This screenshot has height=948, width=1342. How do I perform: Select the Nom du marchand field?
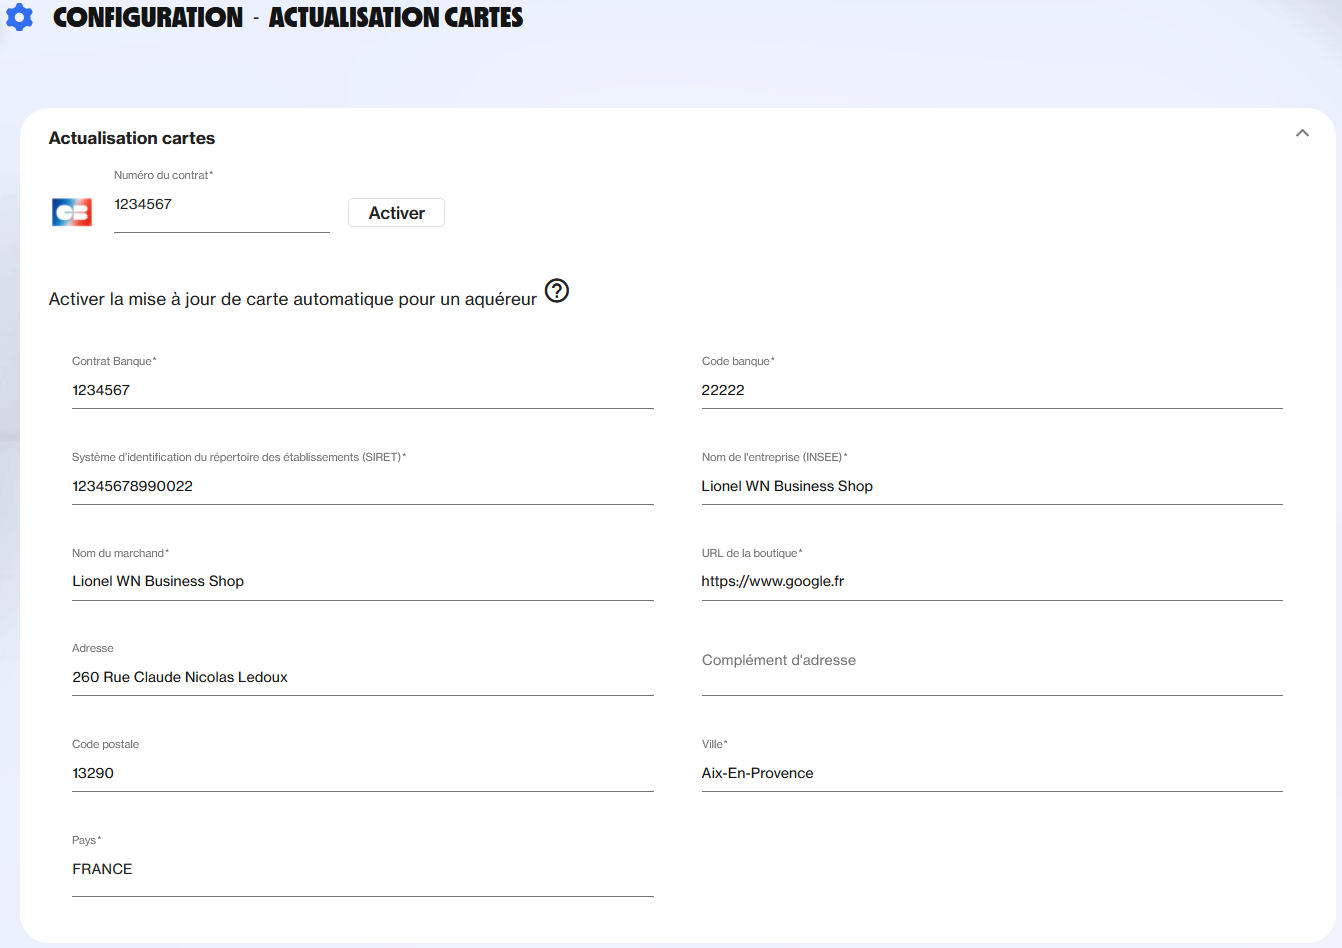point(362,581)
